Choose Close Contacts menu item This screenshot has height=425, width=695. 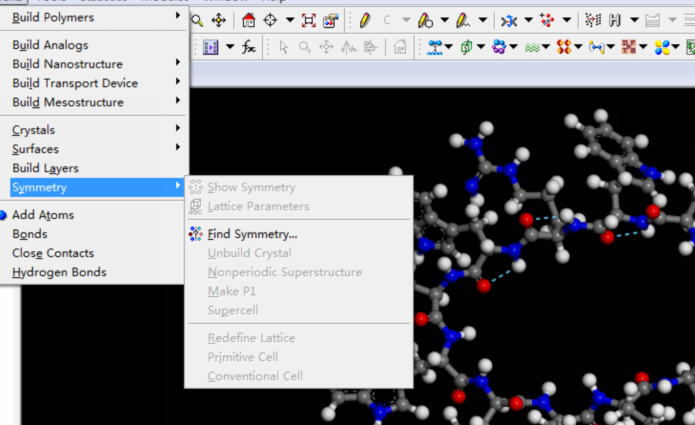coord(92,253)
